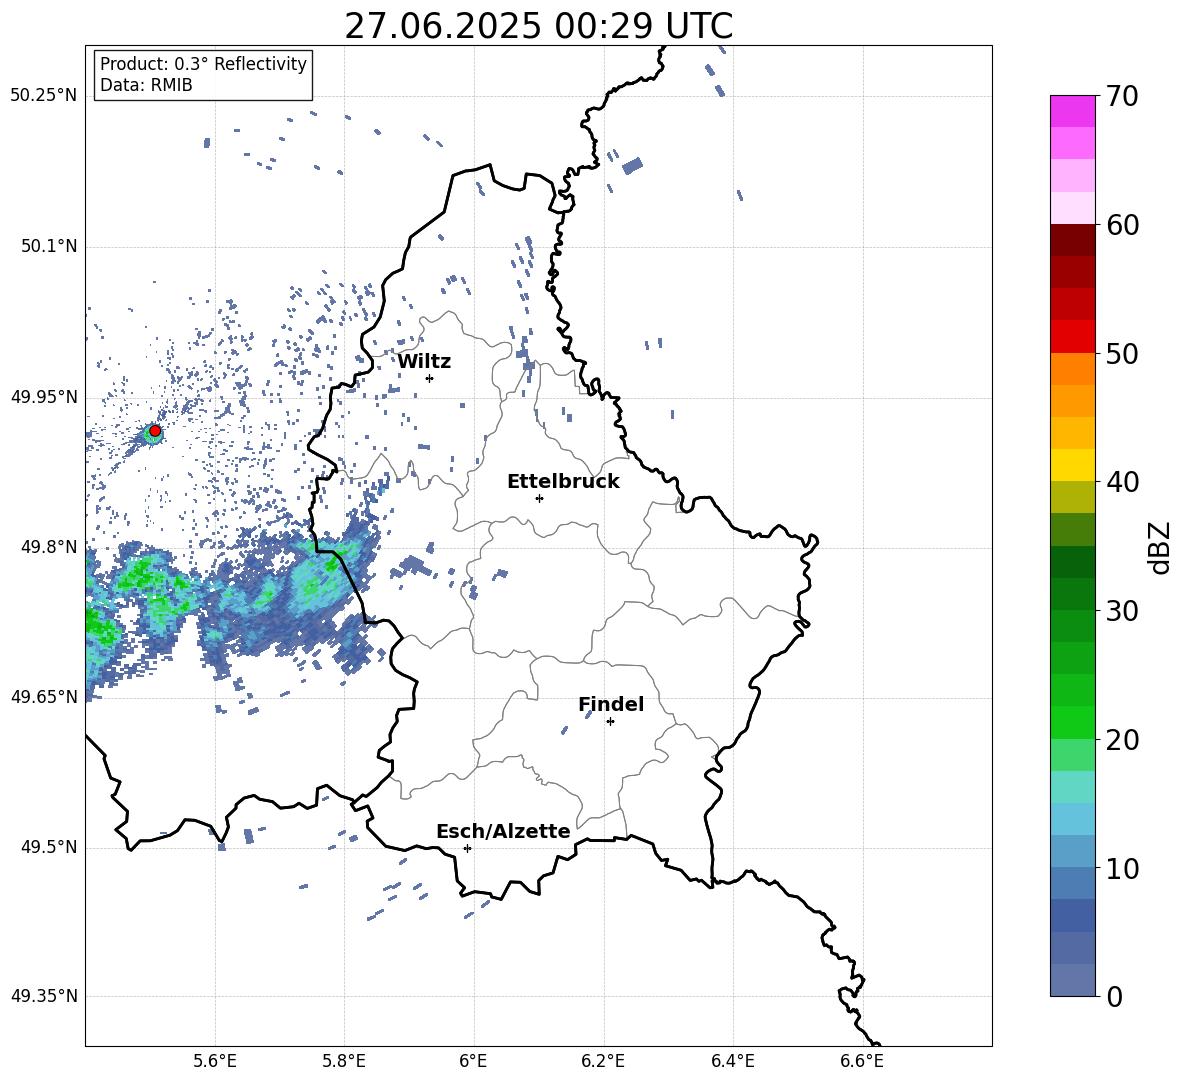Click the Findel station cross marker
Screen dimensions: 1184x1081
[610, 722]
